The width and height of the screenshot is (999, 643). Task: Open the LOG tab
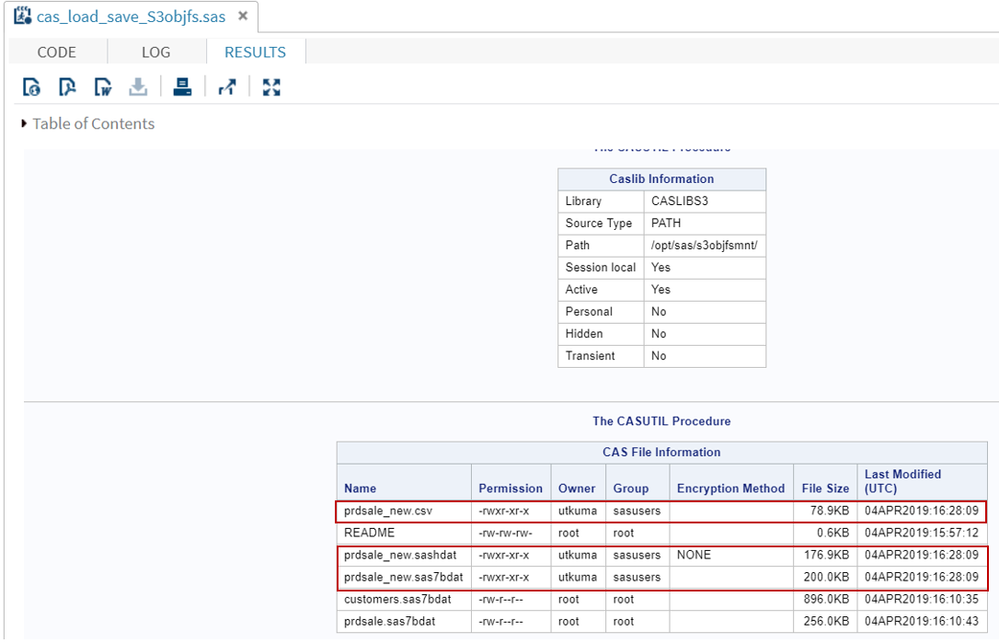coord(155,52)
